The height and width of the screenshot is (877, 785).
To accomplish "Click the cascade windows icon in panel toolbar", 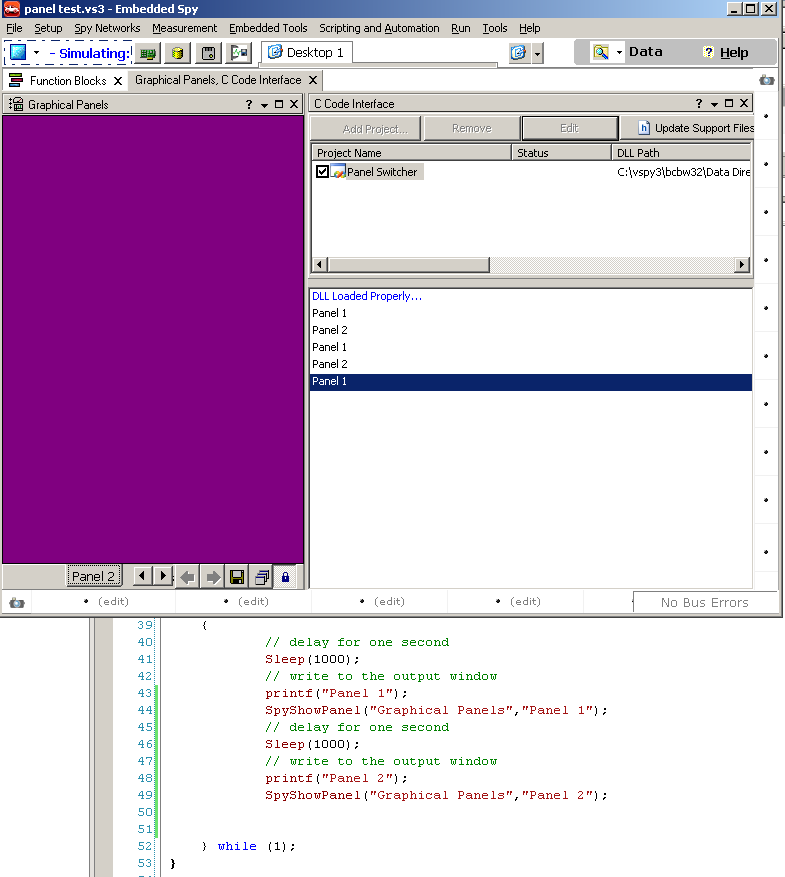I will click(261, 577).
